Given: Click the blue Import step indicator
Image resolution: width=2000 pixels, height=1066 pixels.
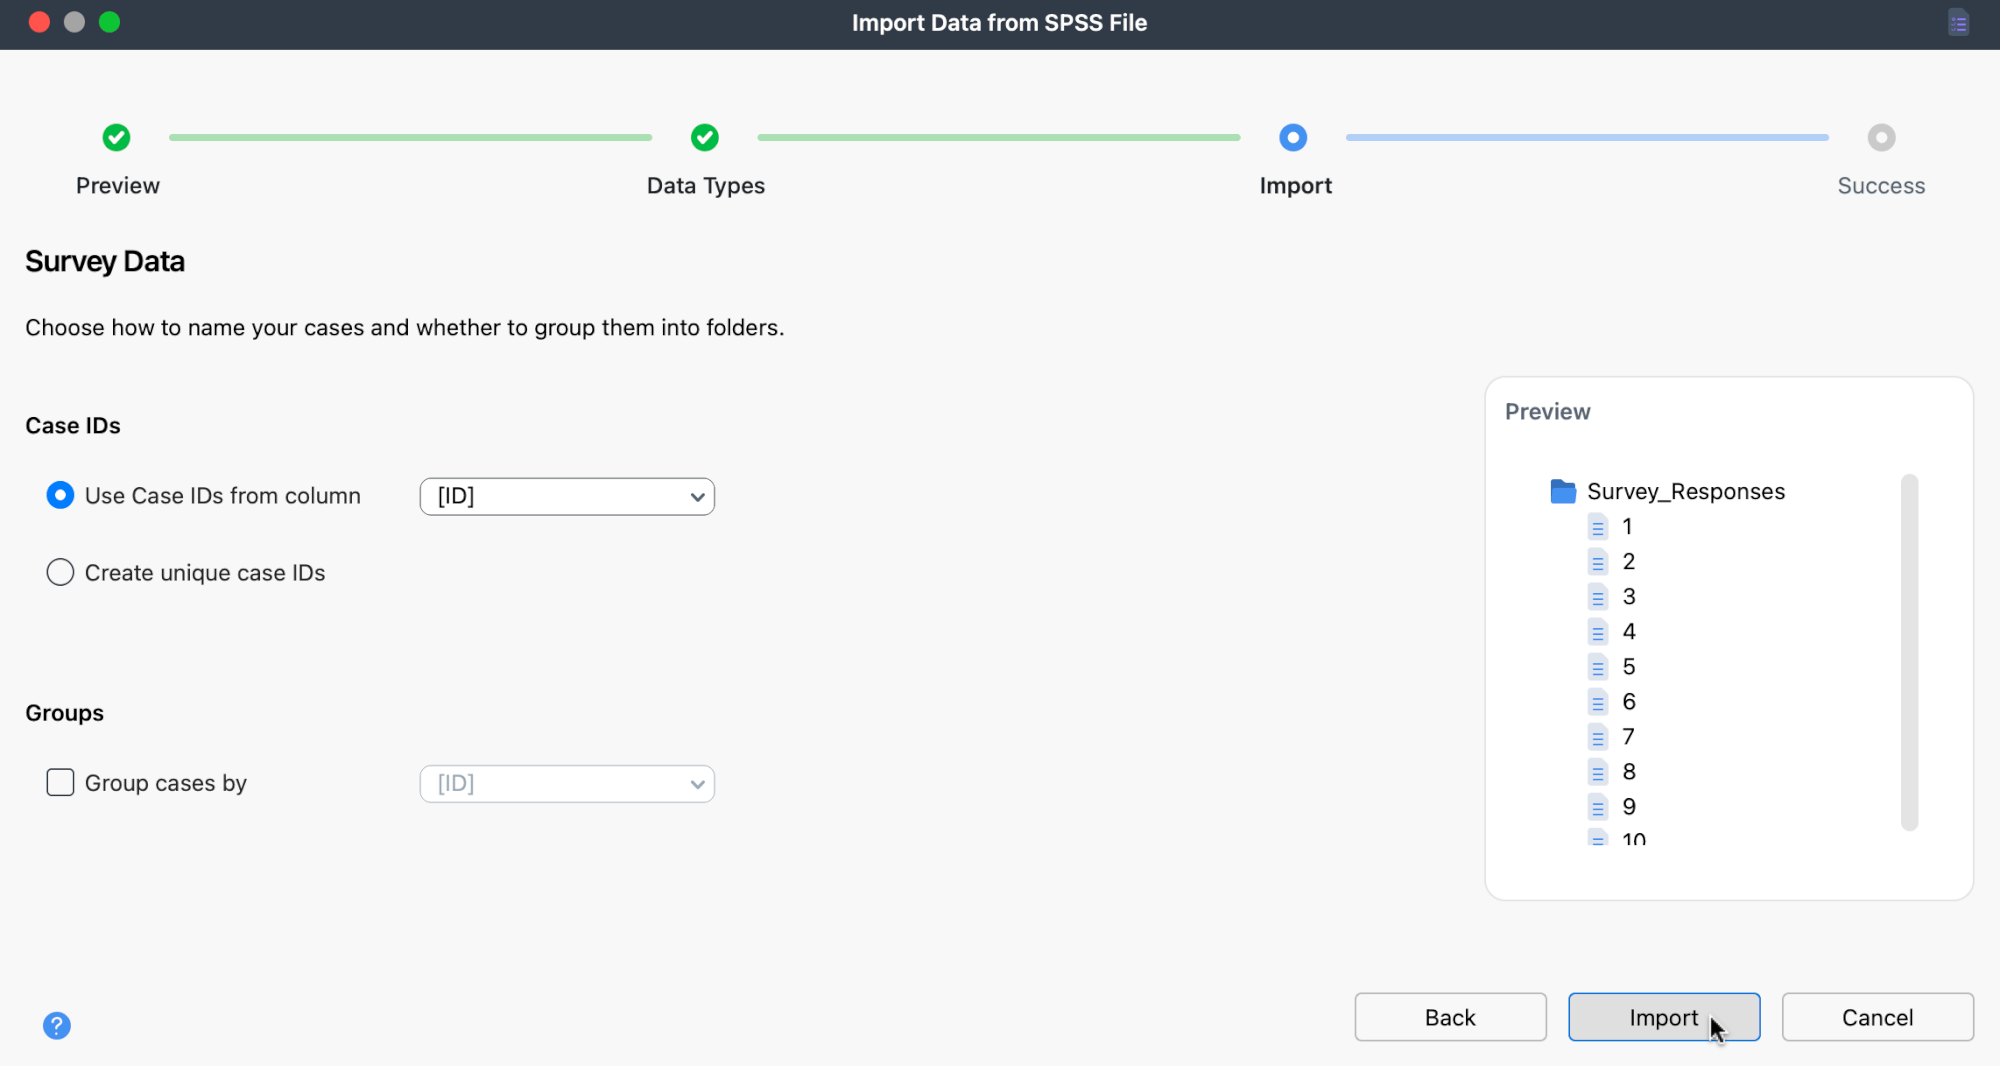Looking at the screenshot, I should tap(1293, 137).
